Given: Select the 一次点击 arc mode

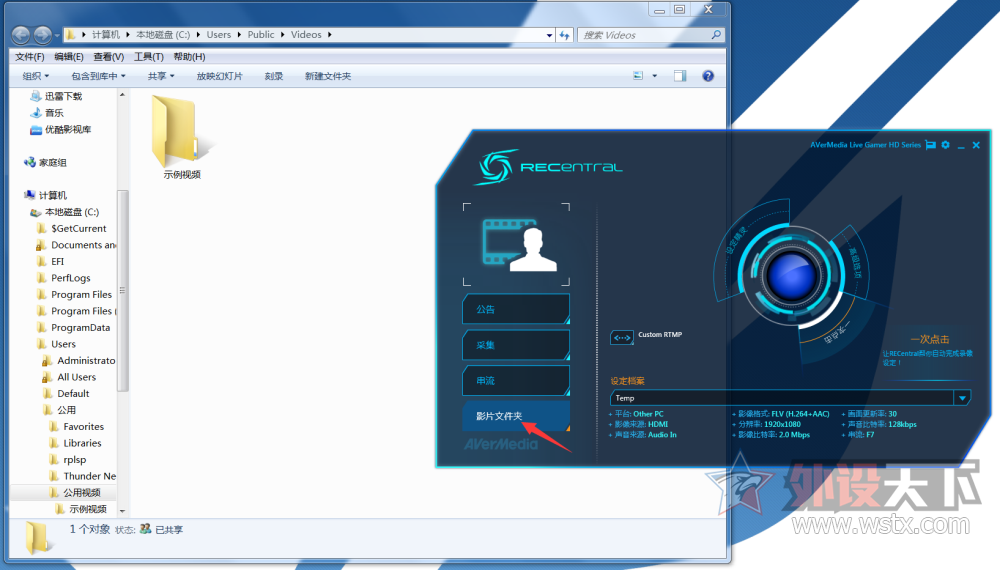Looking at the screenshot, I should coord(835,332).
